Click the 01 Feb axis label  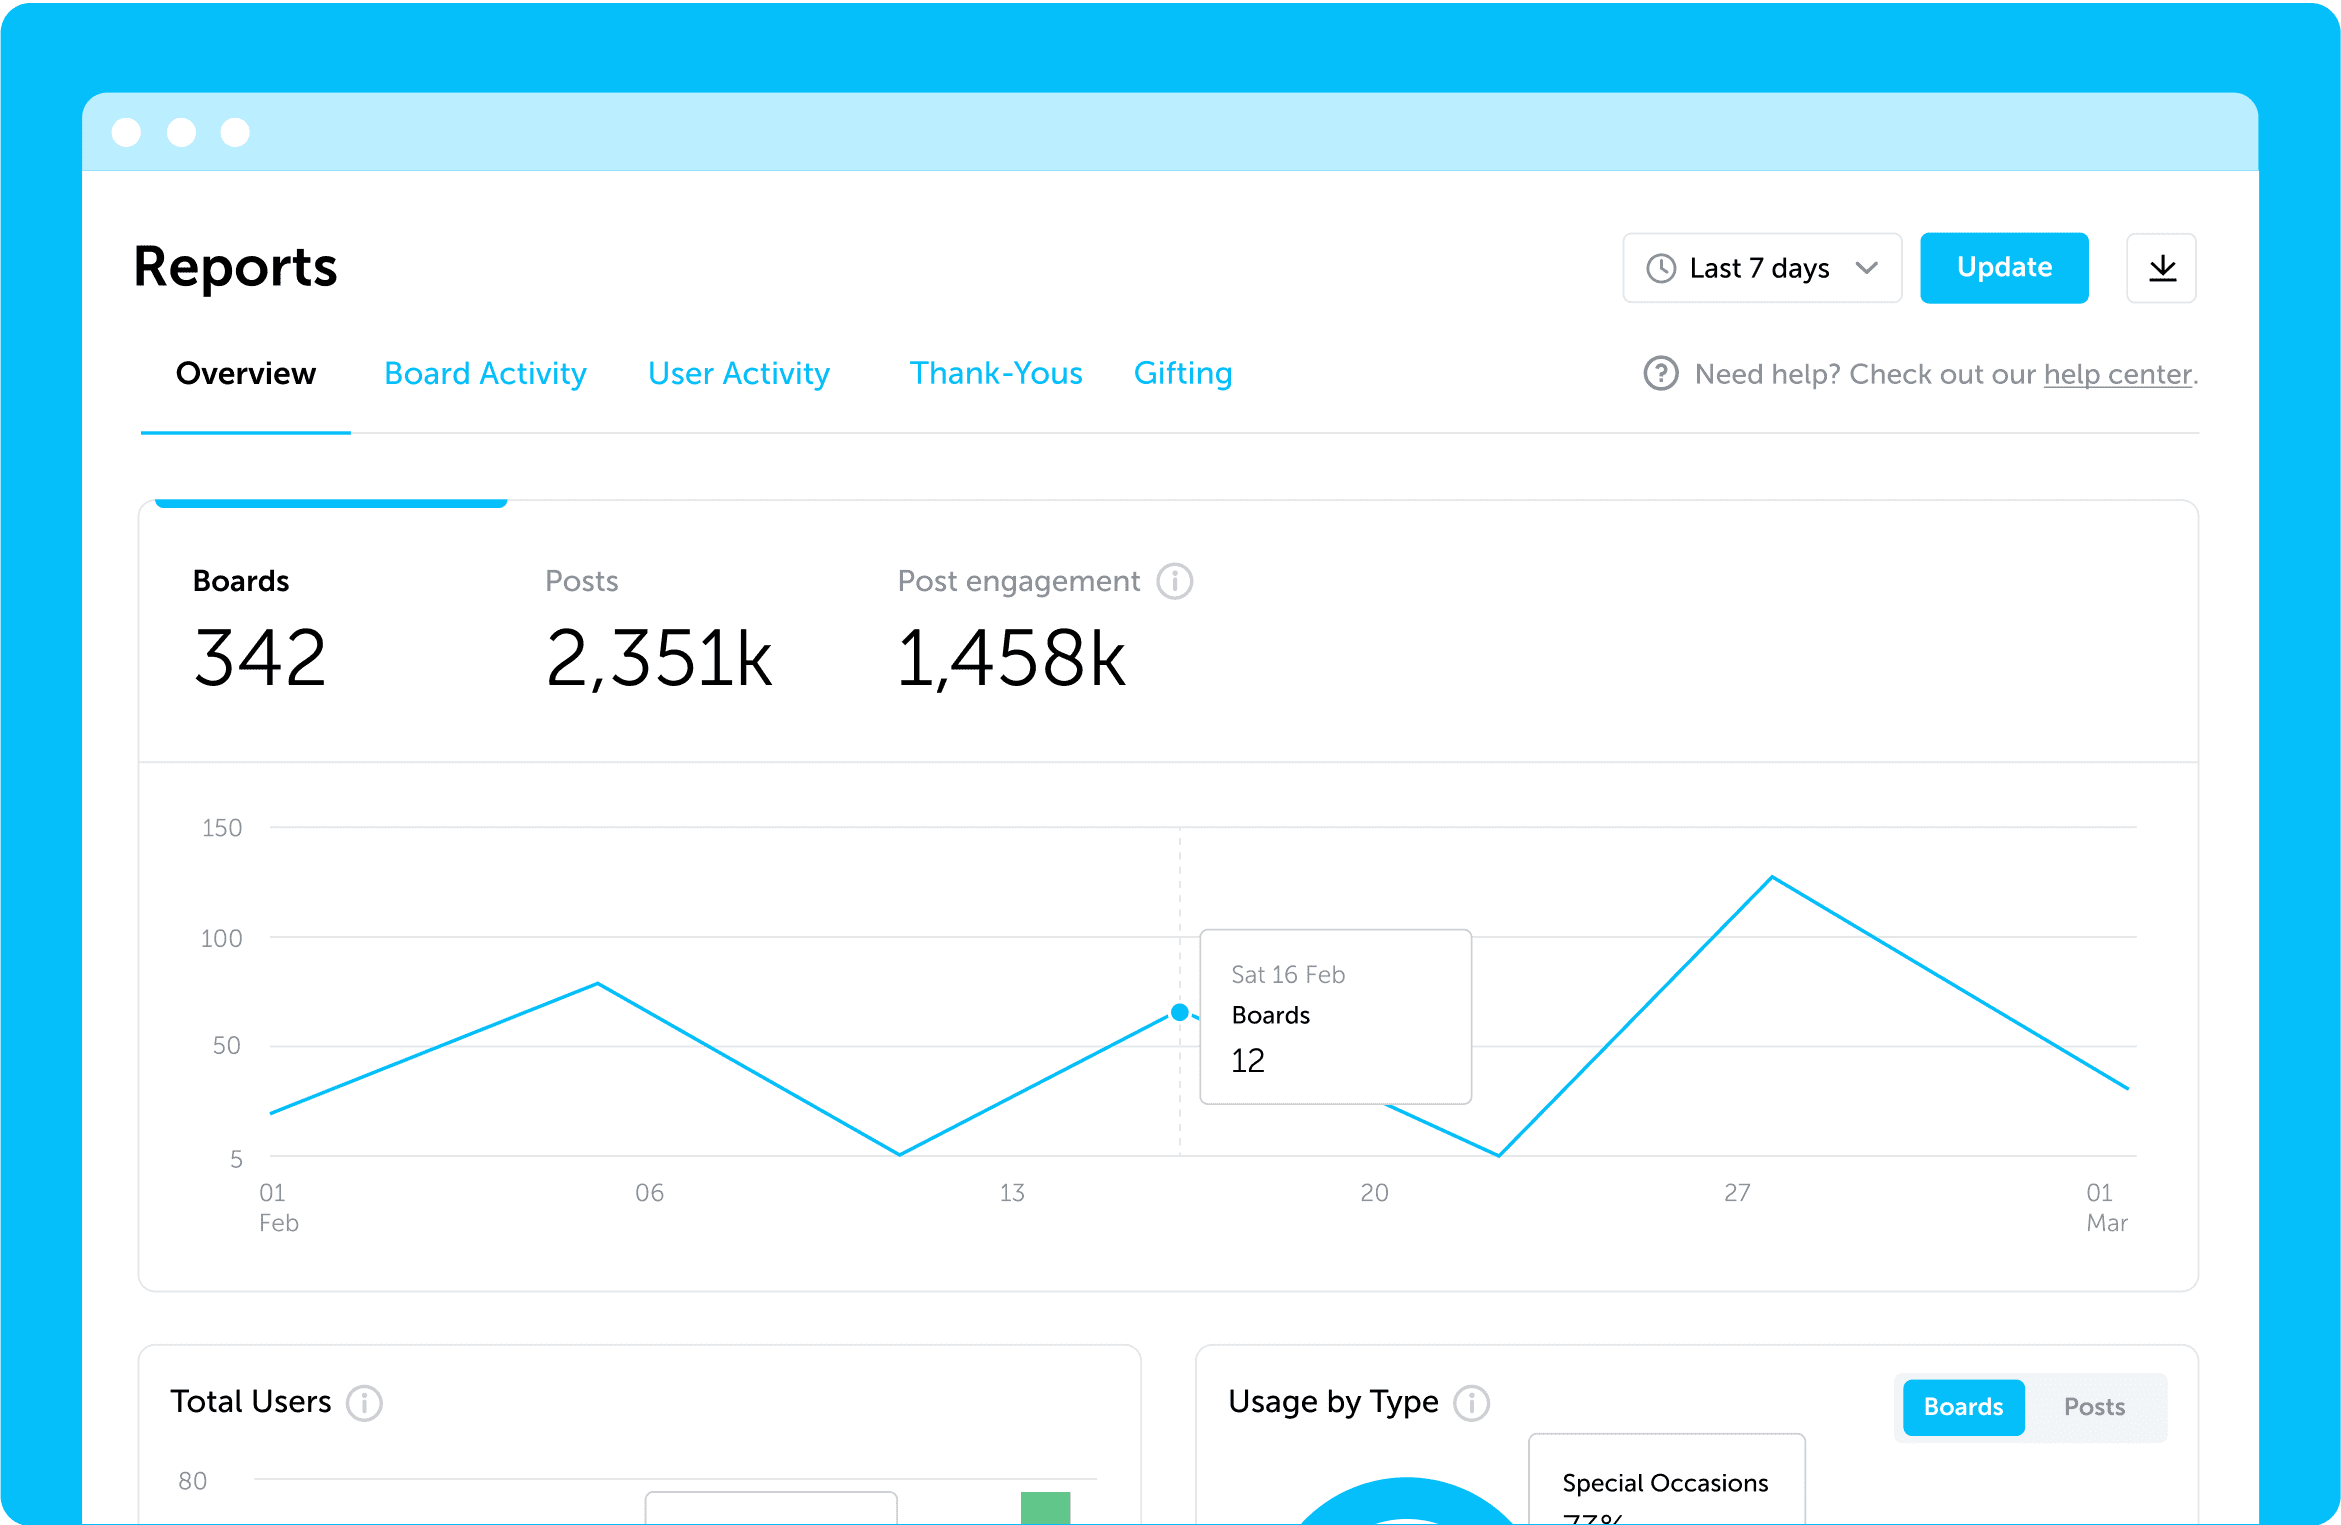[x=278, y=1207]
